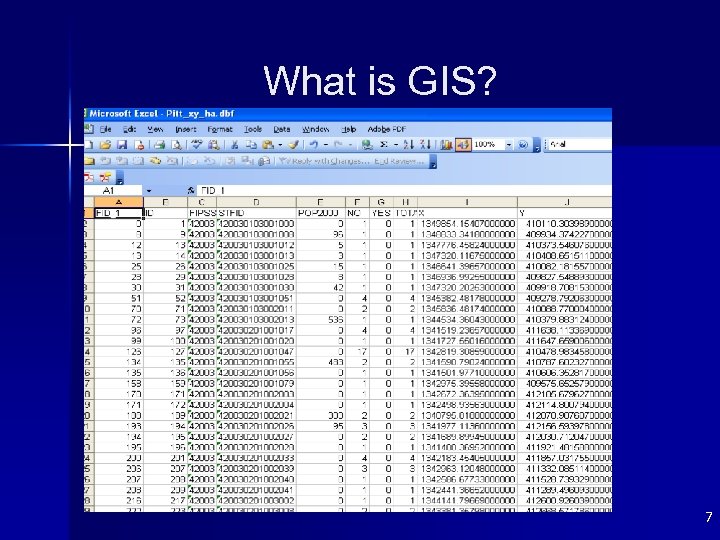Click the Name Box showing A1
720x540 pixels.
coord(113,190)
